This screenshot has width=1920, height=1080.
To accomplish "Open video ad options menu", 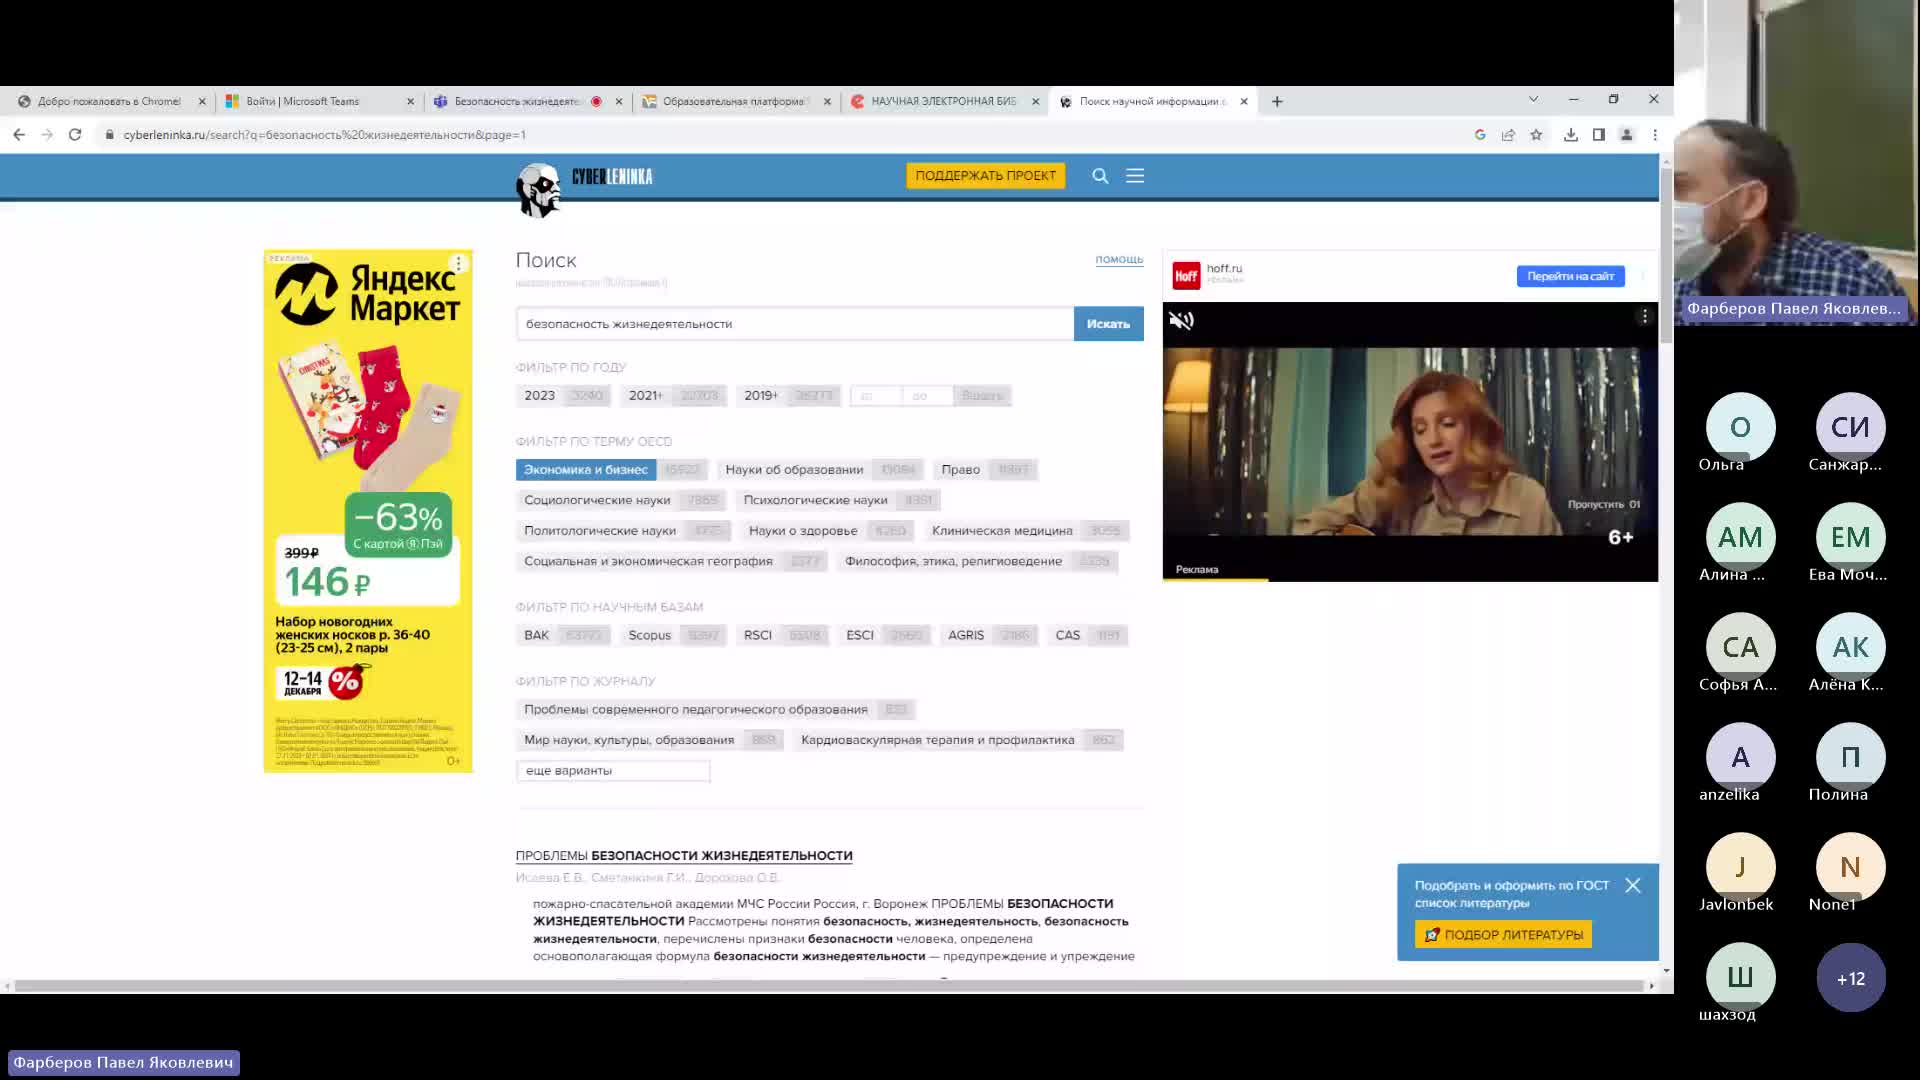I will pyautogui.click(x=1644, y=316).
